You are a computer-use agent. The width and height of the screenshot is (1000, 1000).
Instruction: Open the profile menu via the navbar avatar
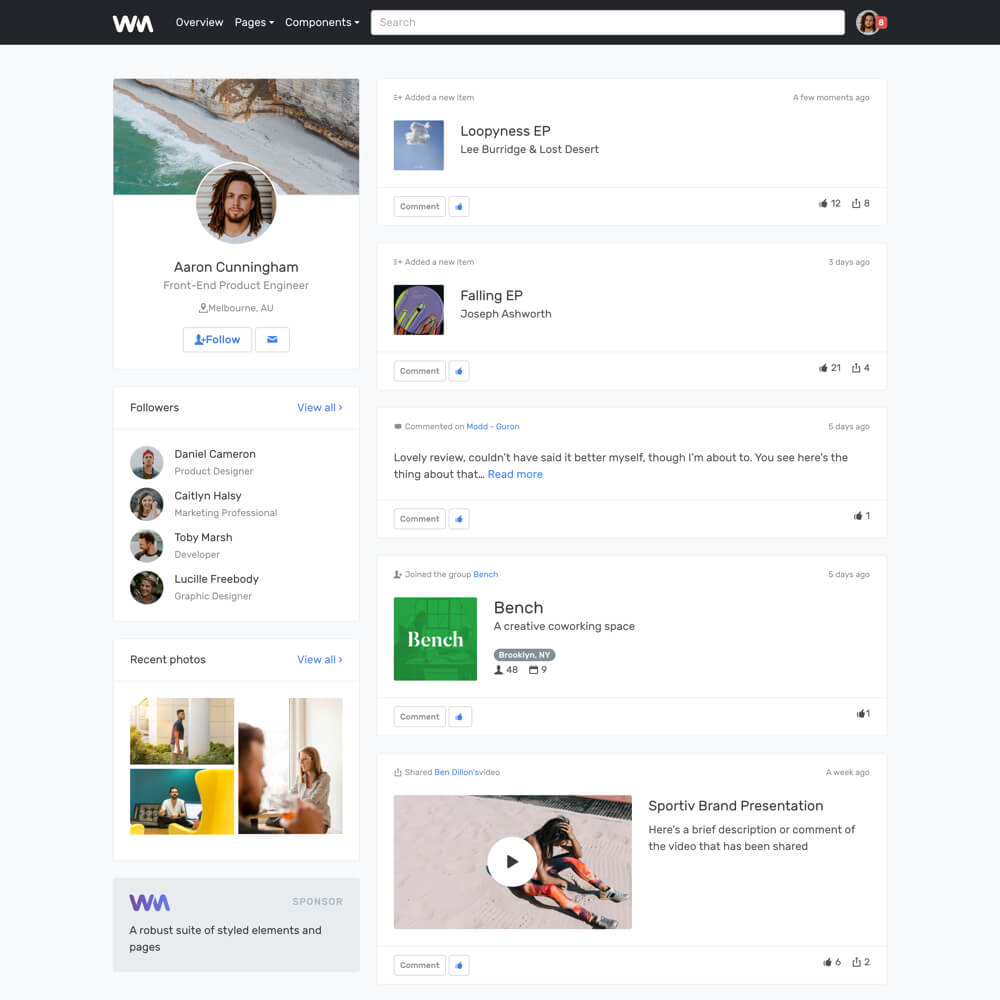[x=866, y=21]
